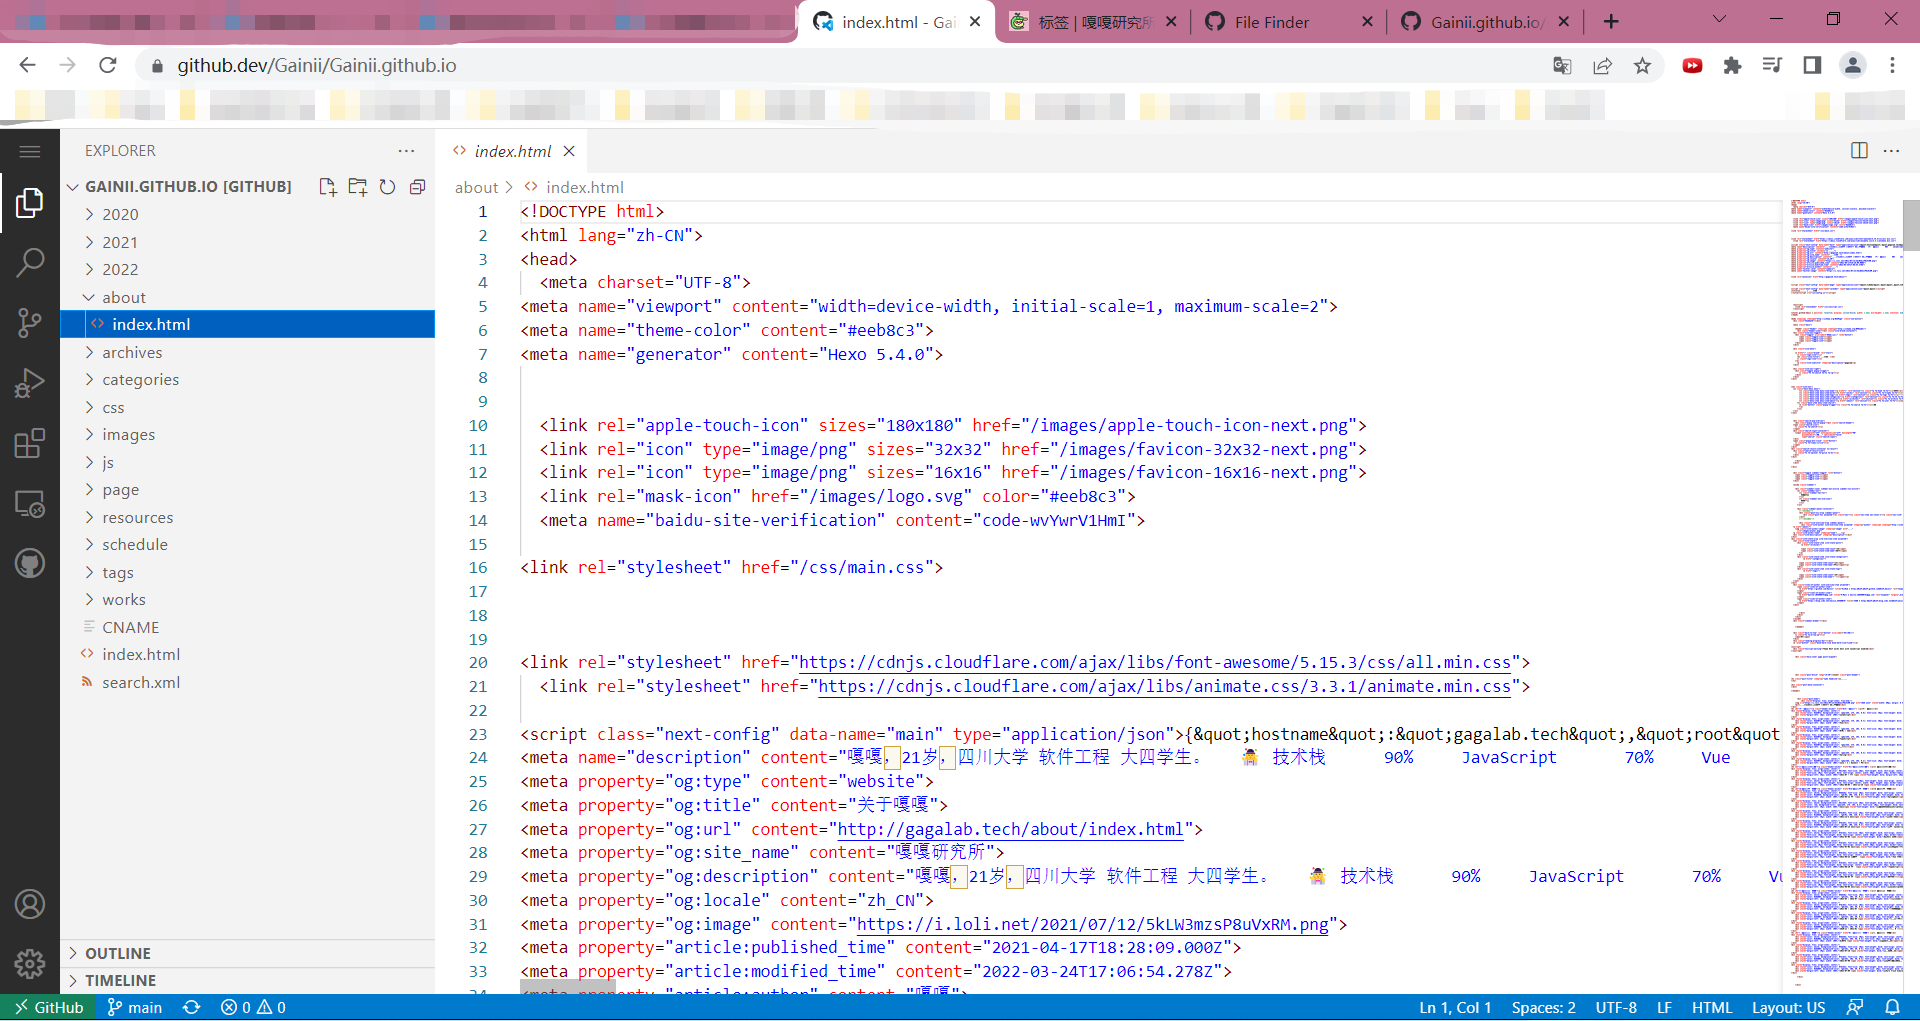Open the Accounts menu in activity bar
The height and width of the screenshot is (1021, 1920).
[x=30, y=904]
